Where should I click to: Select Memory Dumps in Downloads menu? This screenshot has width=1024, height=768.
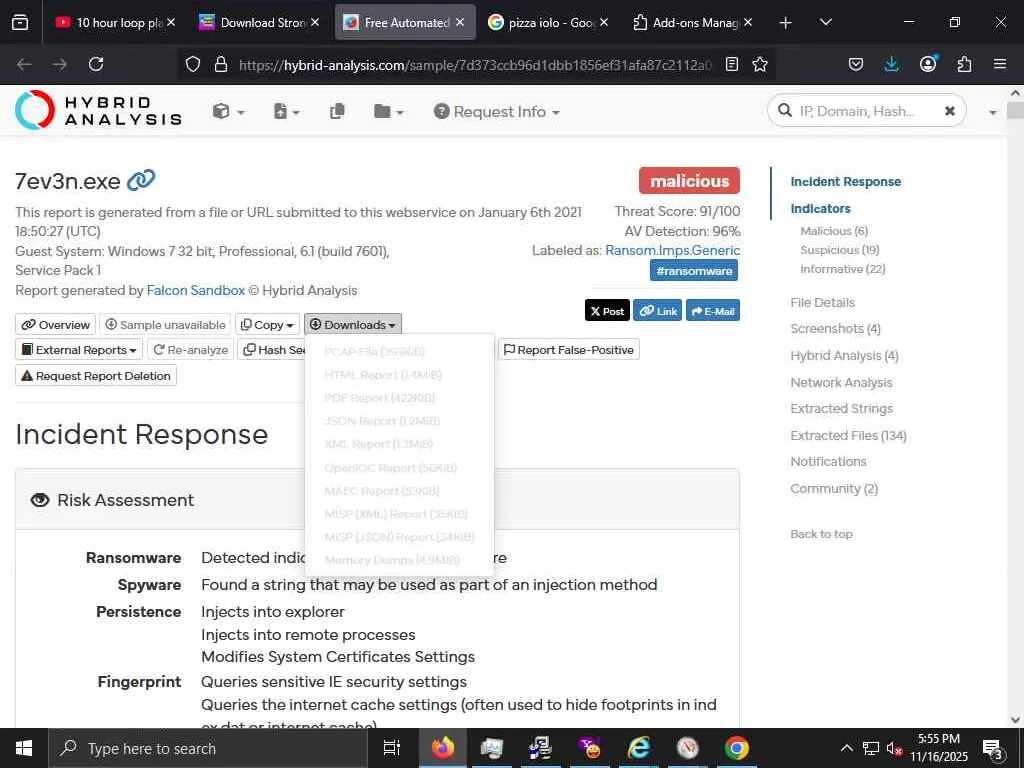(x=392, y=560)
